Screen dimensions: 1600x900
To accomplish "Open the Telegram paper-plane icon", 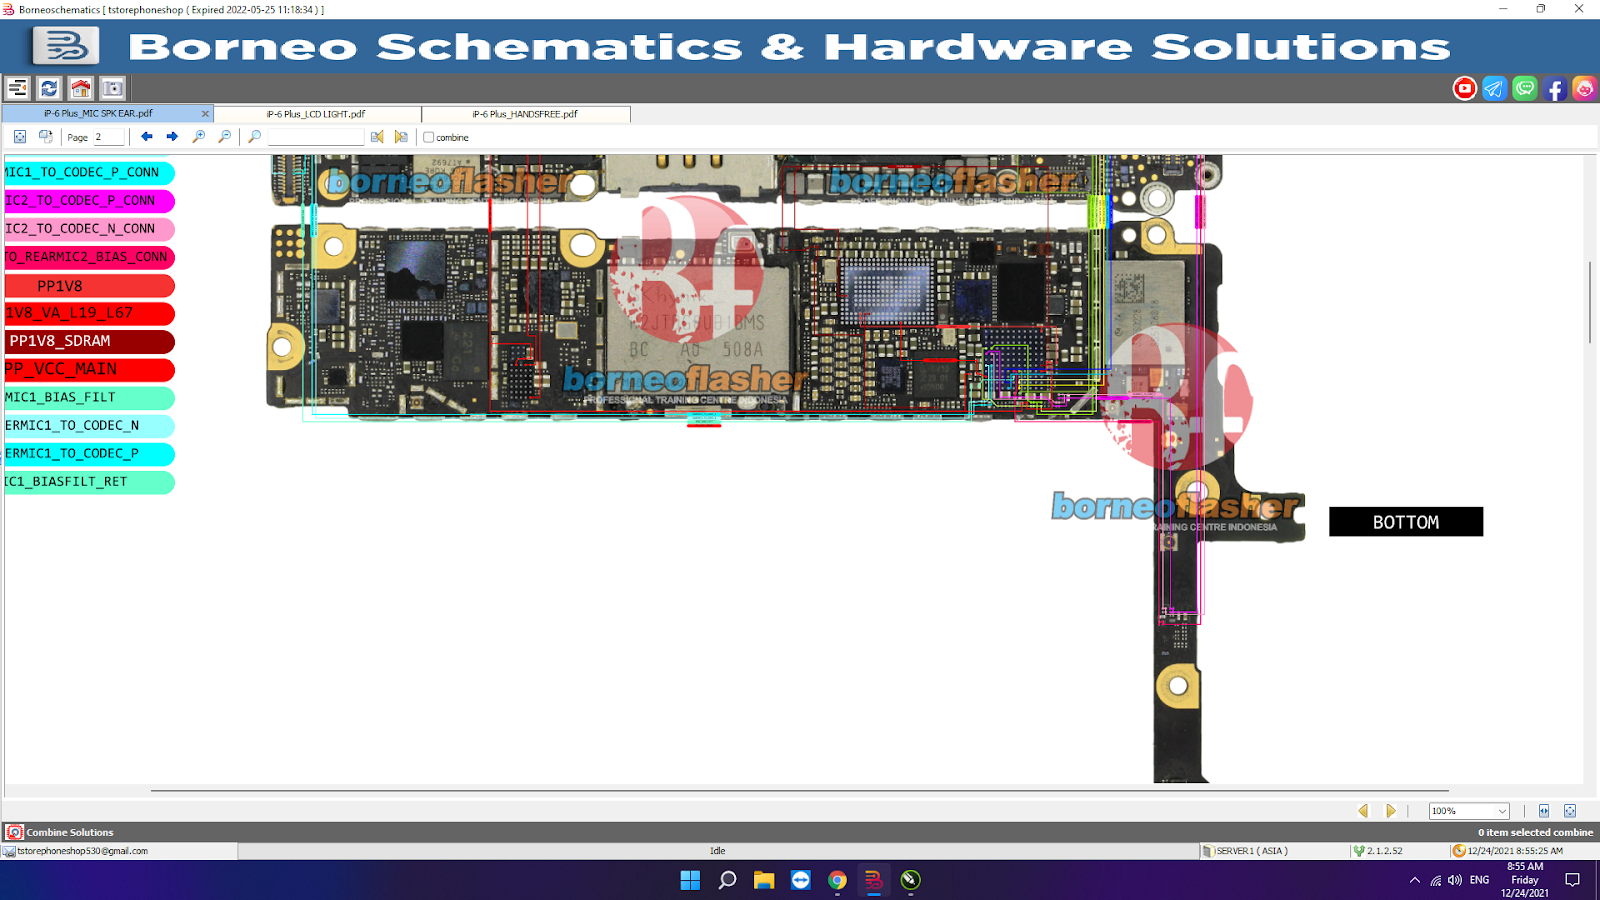I will (1494, 88).
